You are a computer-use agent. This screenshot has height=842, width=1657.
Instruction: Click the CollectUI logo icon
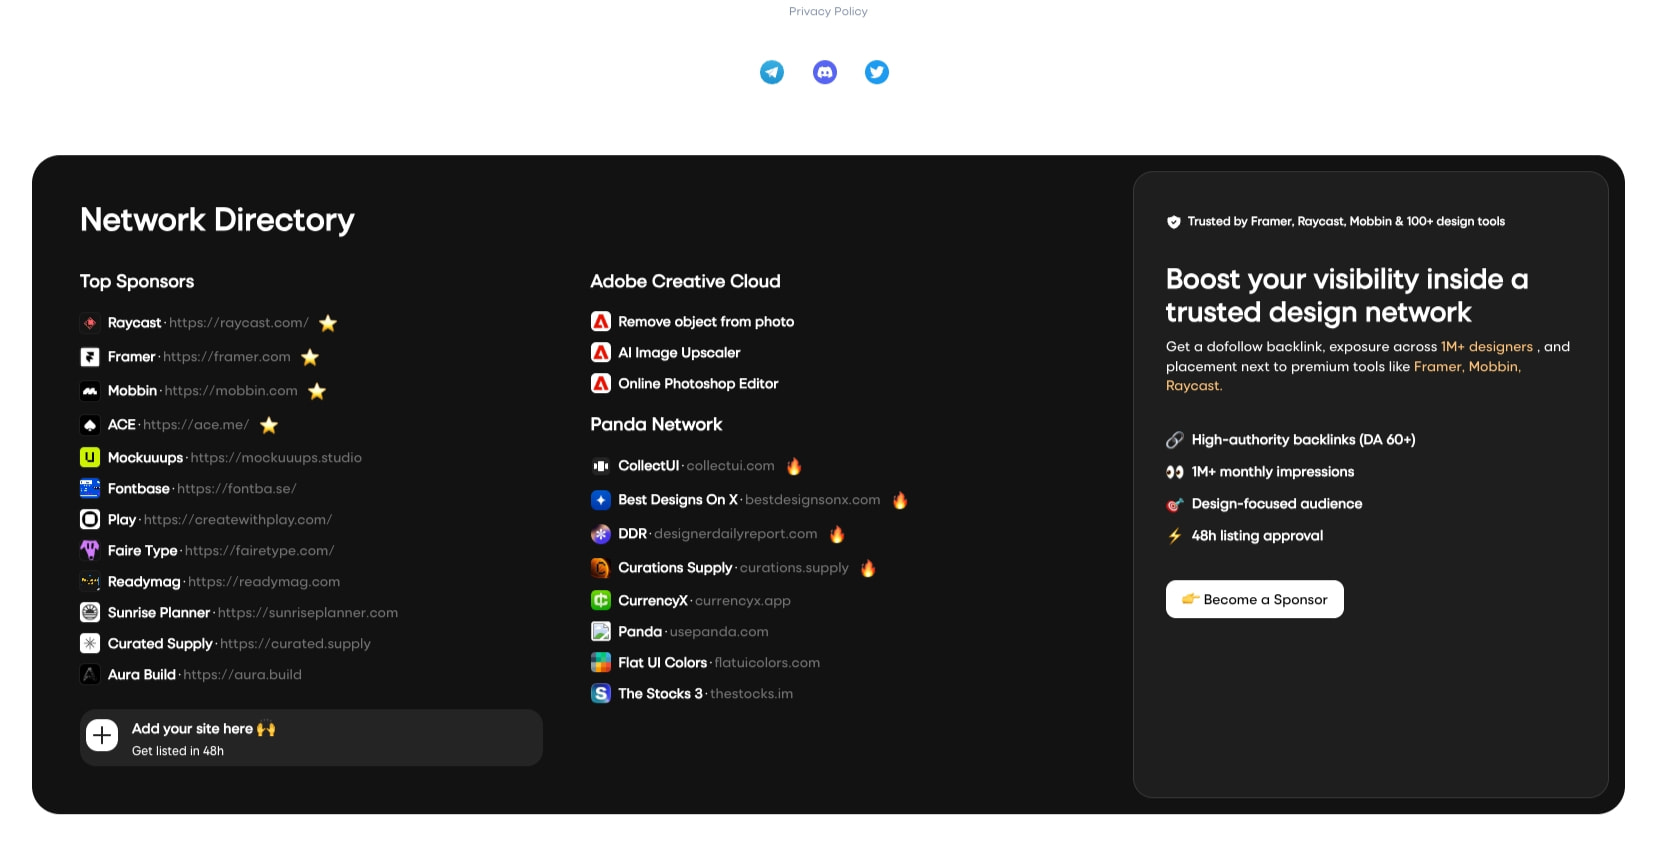point(601,466)
